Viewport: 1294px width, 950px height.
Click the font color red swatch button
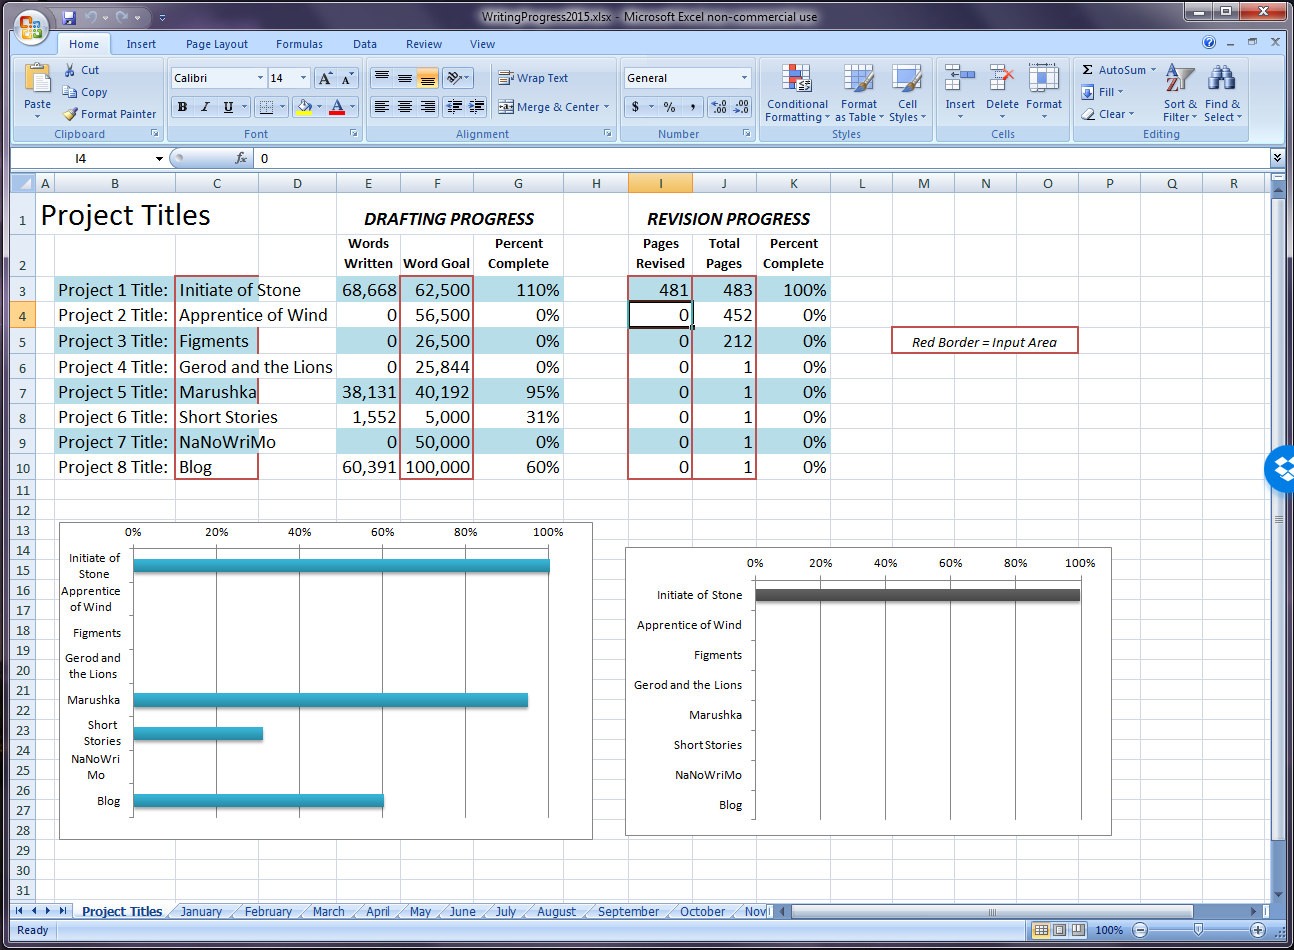coord(337,107)
